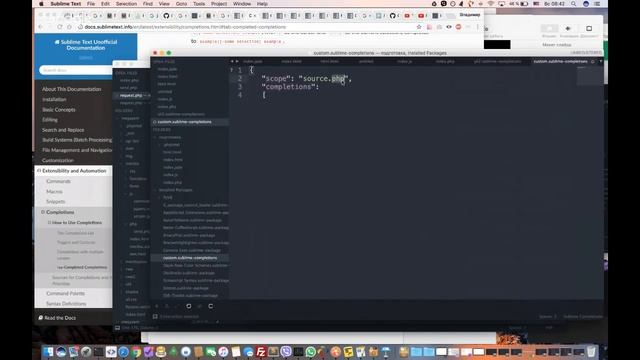Open the notification center list icon
640x360 pixels.
click(x=597, y=4)
